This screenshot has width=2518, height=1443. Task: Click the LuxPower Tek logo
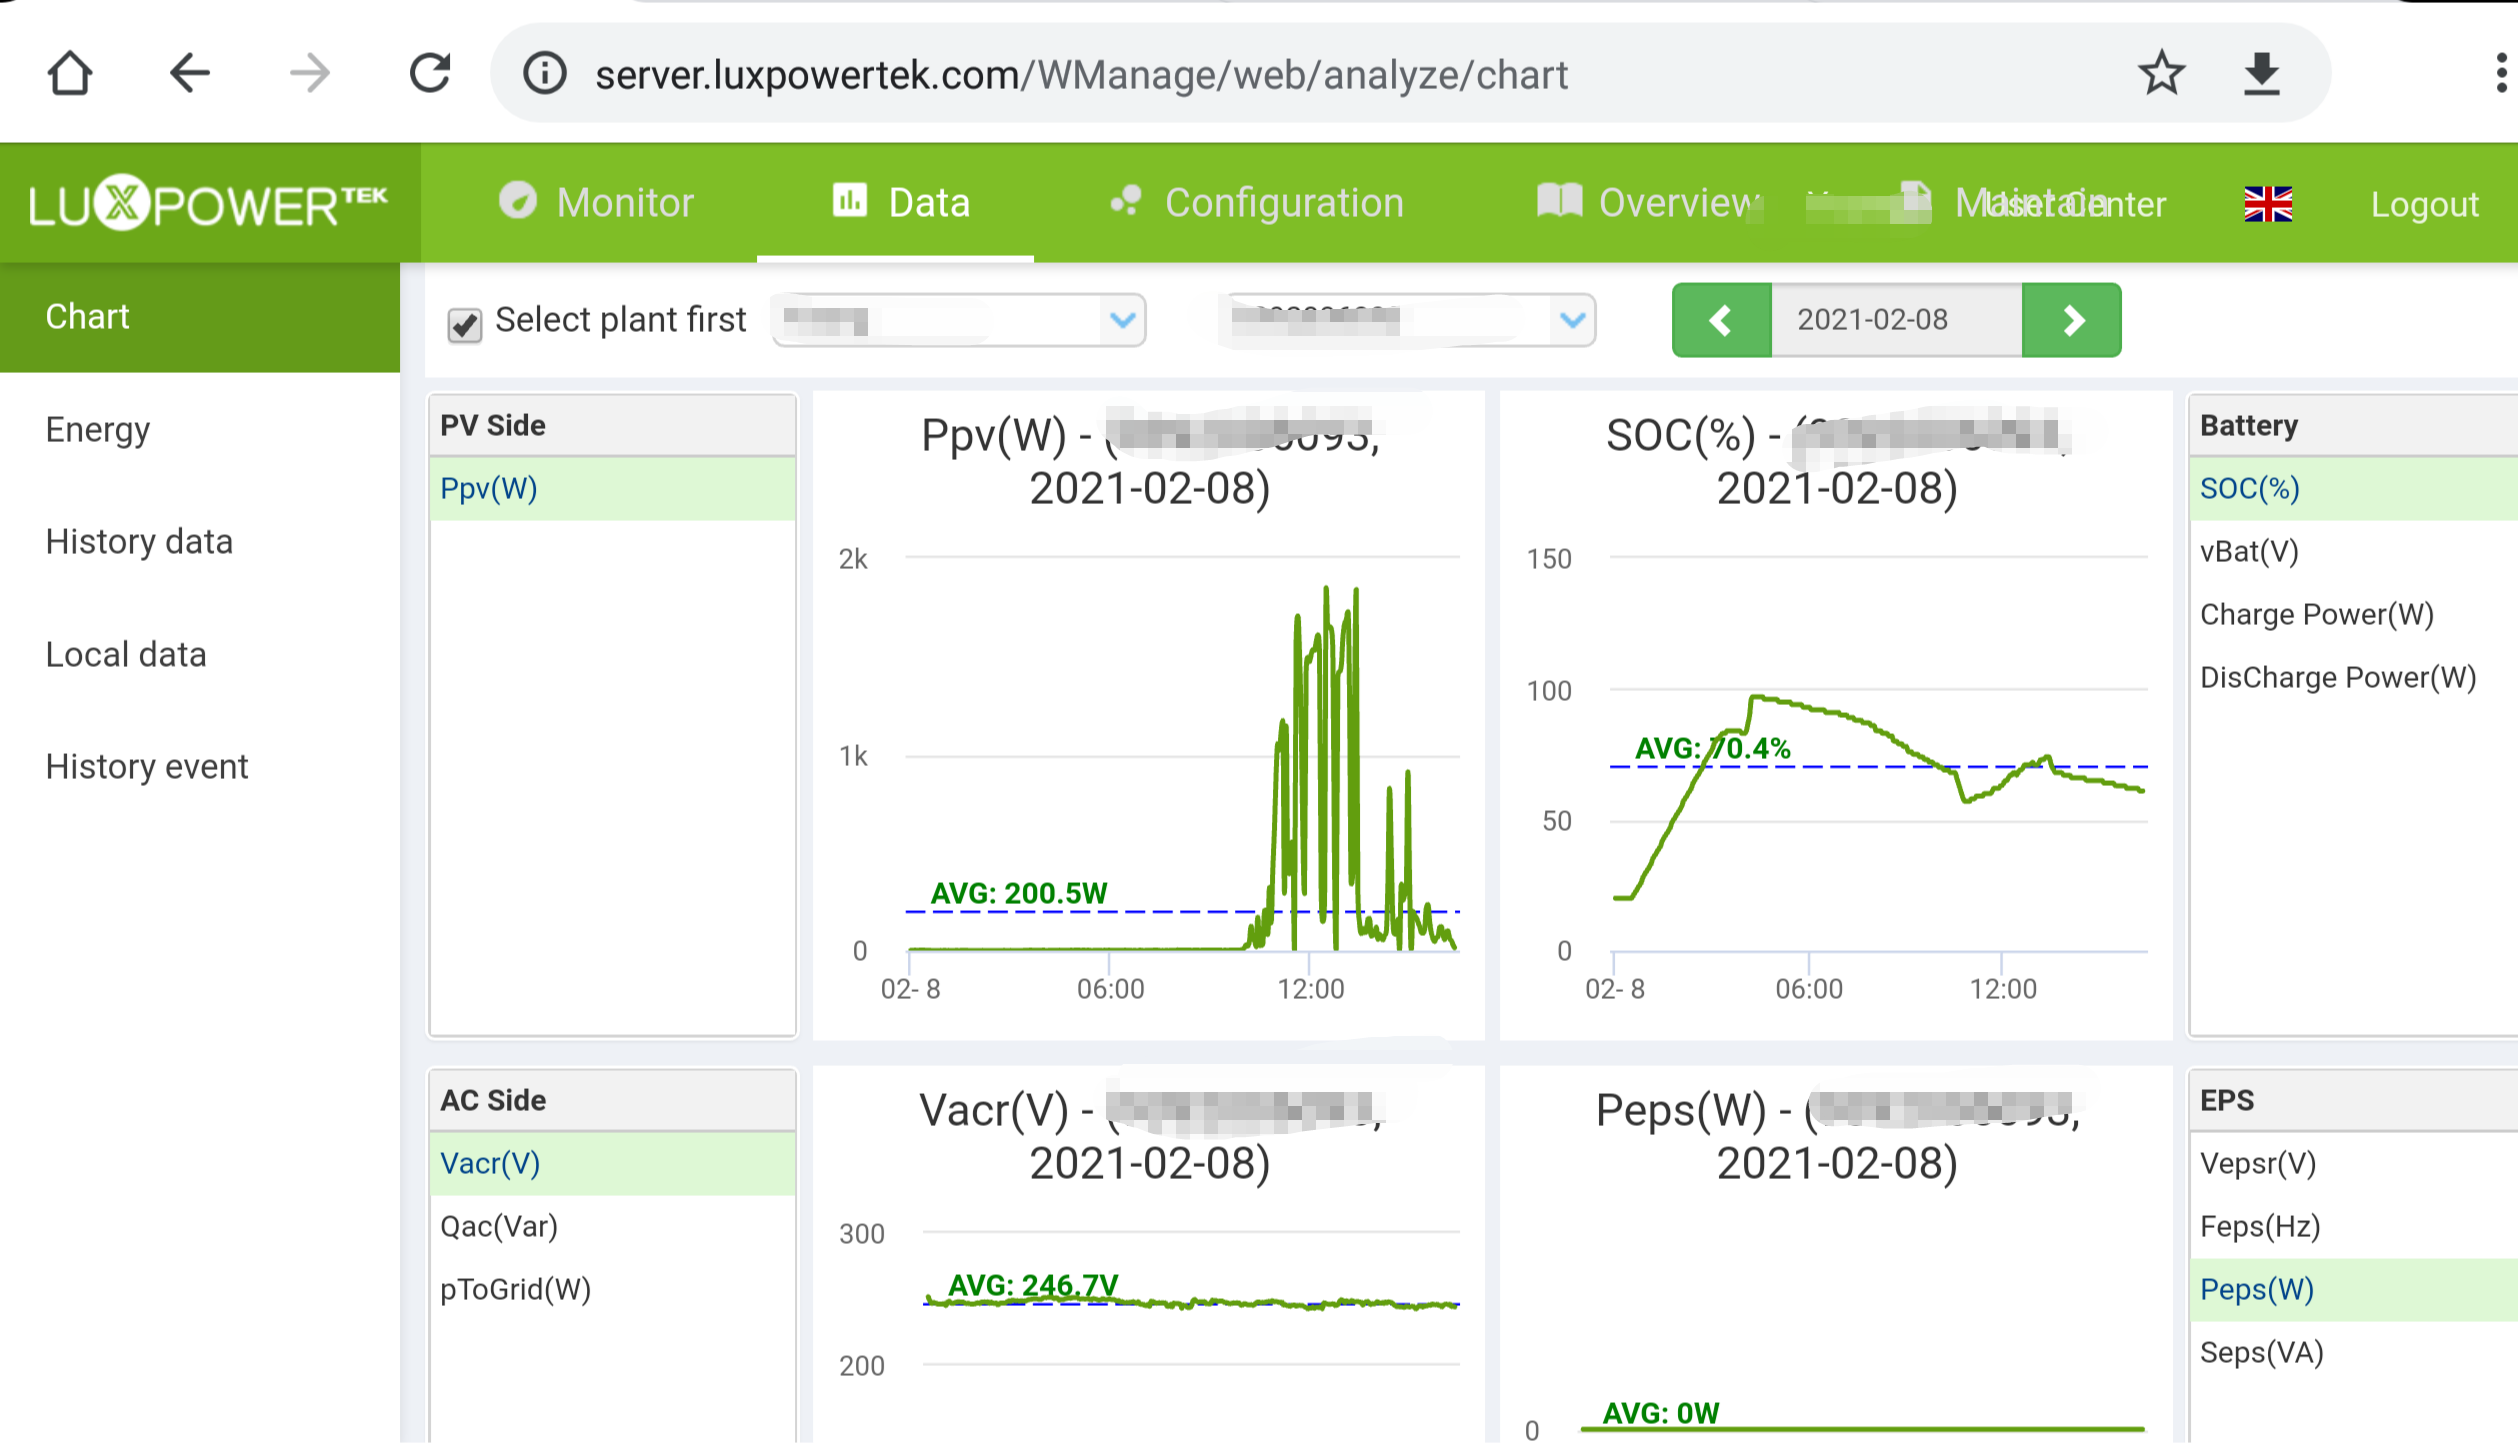[x=208, y=204]
